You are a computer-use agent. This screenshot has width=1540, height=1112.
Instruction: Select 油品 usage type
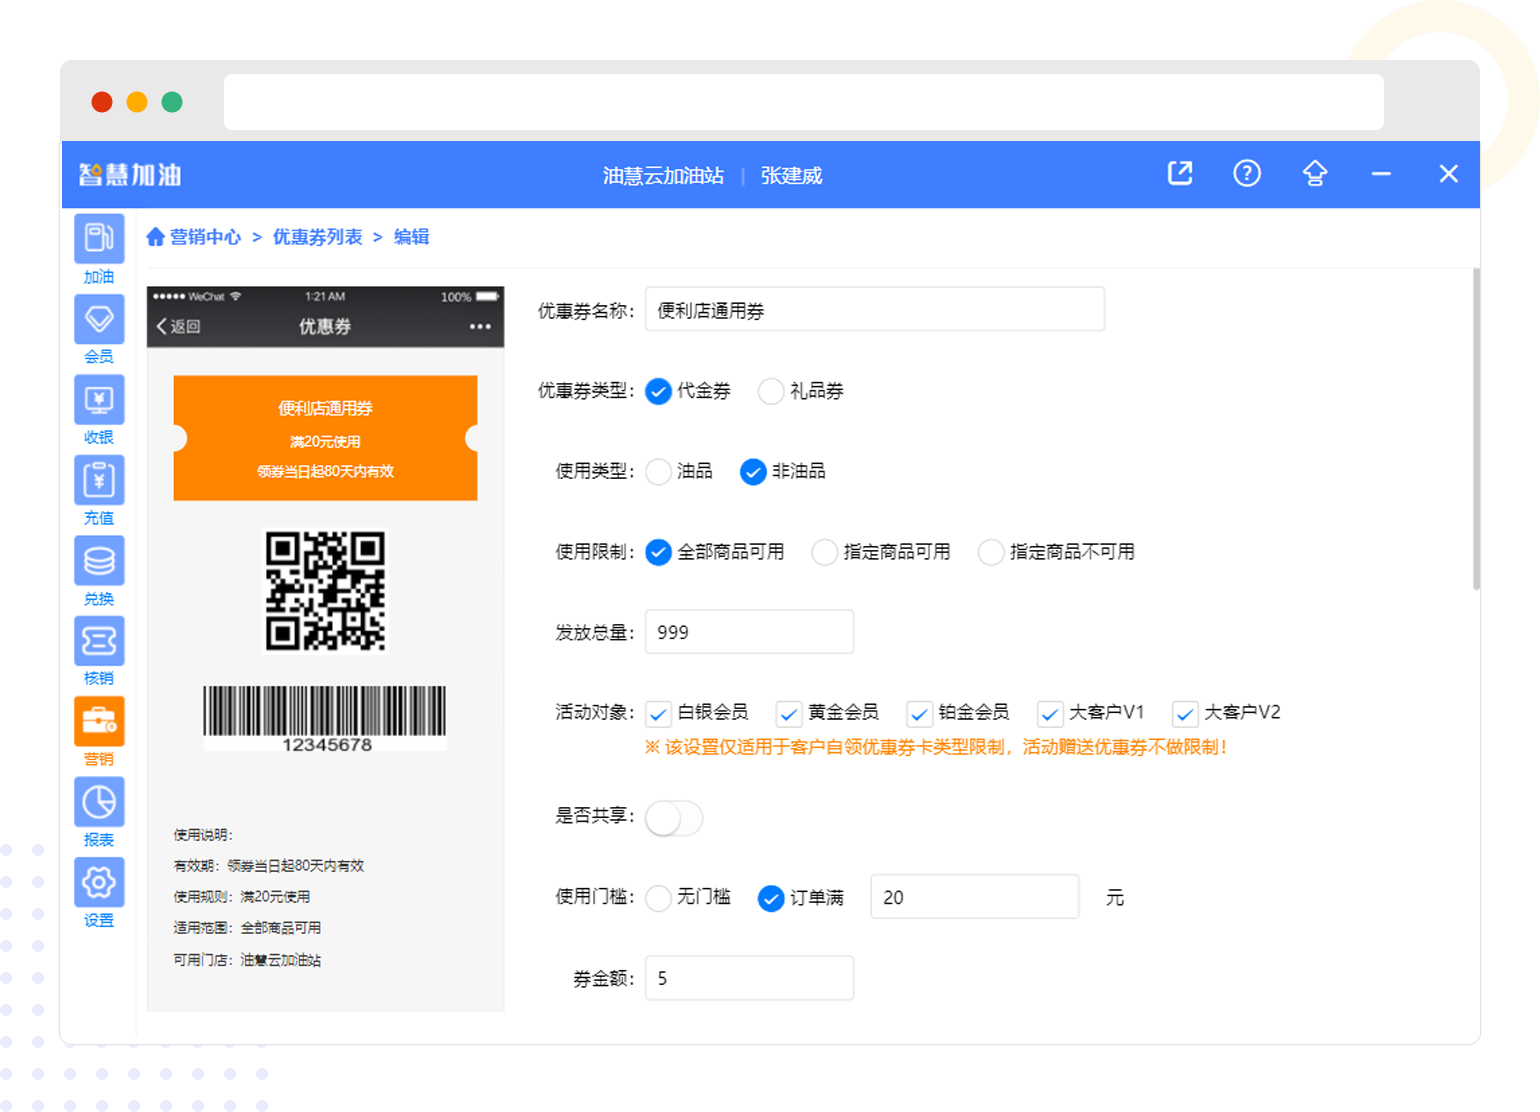(658, 471)
